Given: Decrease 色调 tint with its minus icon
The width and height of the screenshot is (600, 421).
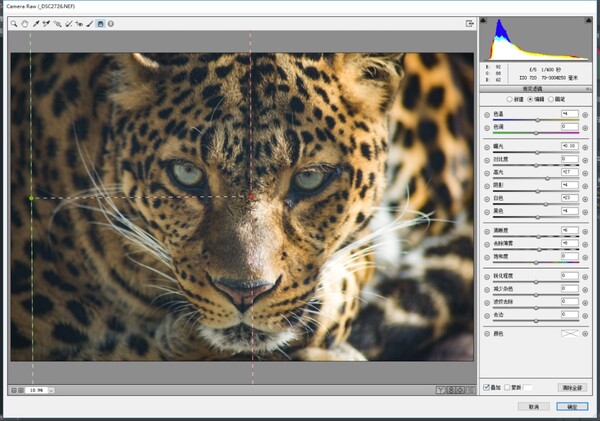Looking at the screenshot, I should [487, 128].
